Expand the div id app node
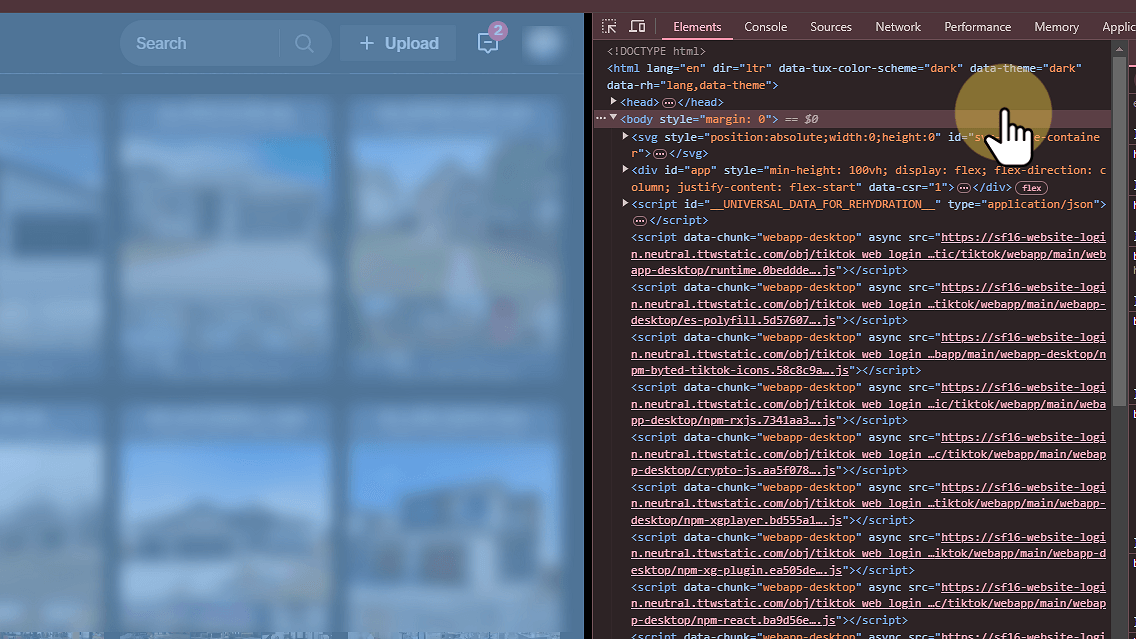The height and width of the screenshot is (639, 1136). click(625, 170)
